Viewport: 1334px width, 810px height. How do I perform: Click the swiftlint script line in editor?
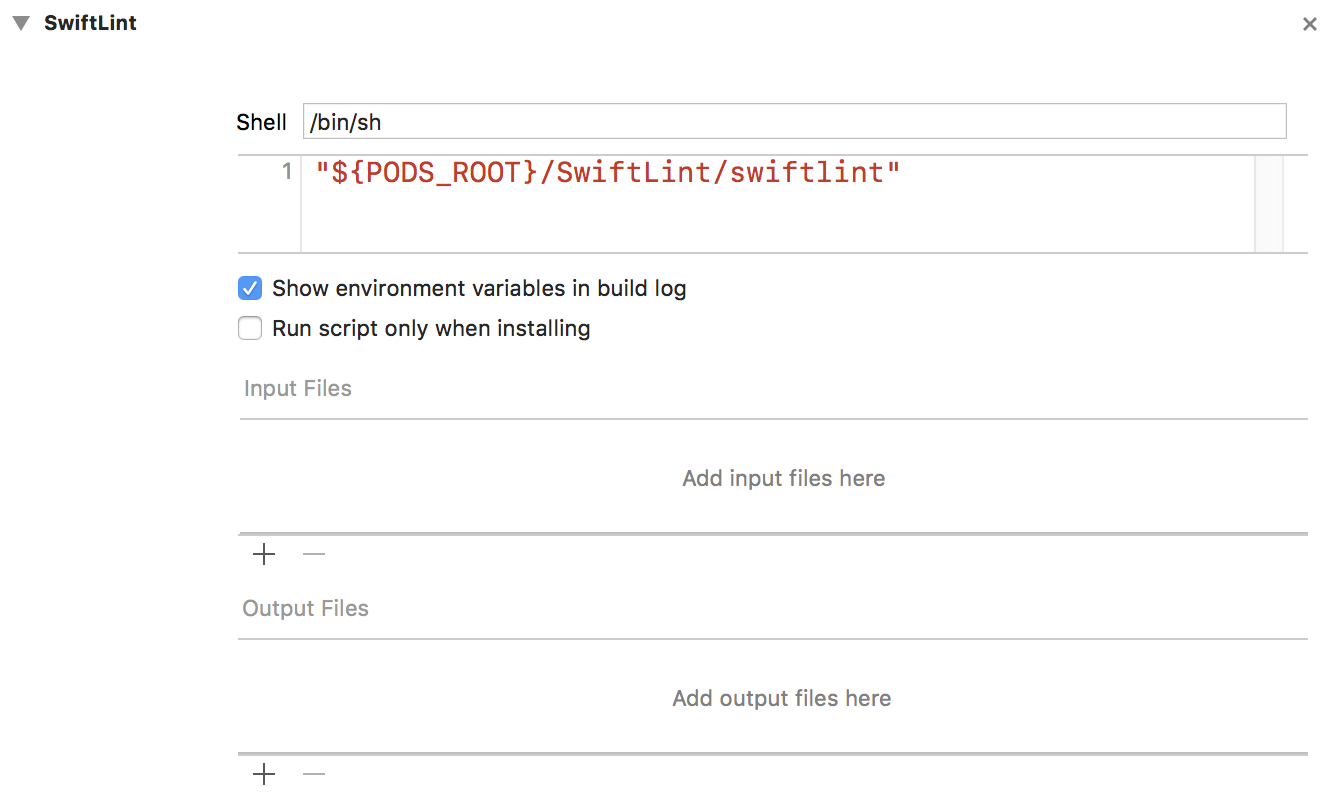click(x=608, y=172)
